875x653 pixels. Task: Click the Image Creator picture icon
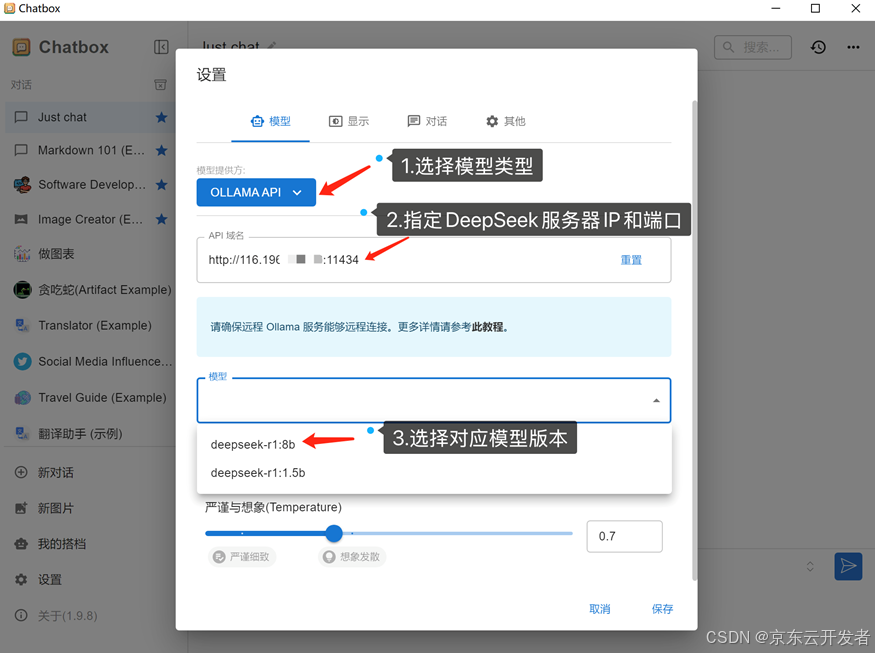21,219
